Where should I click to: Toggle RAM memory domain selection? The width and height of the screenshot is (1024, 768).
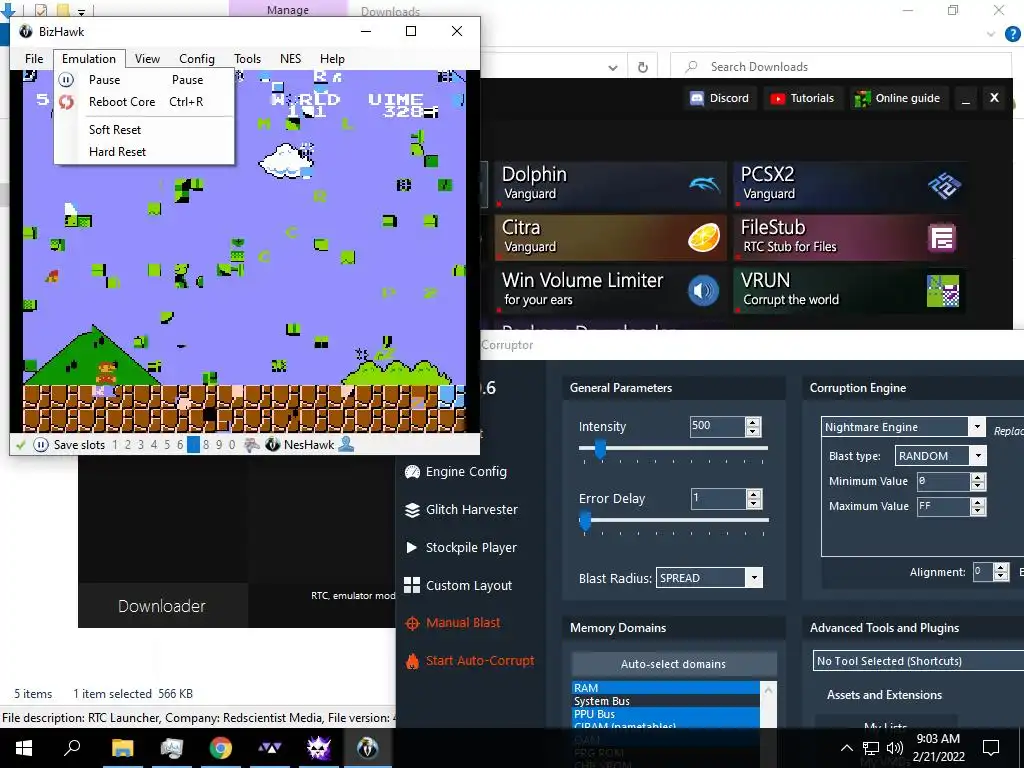click(x=665, y=688)
